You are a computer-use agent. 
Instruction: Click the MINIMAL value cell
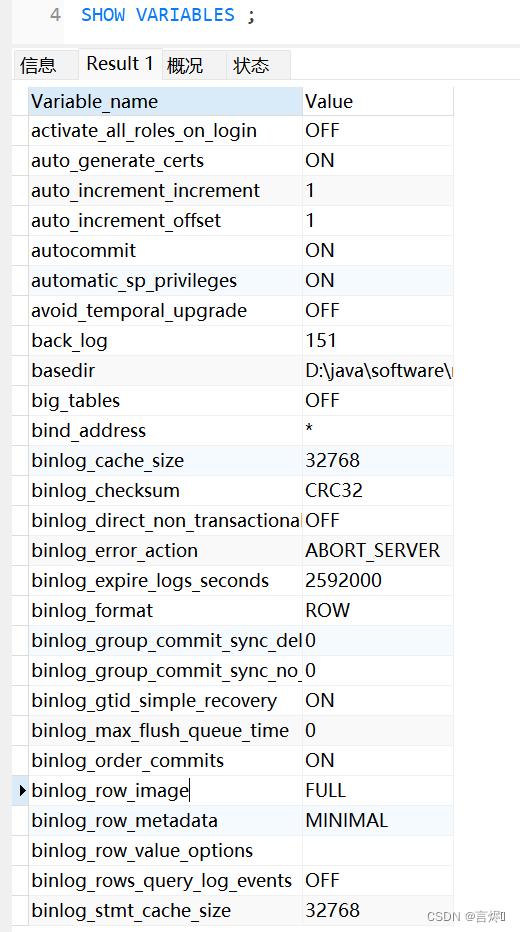378,821
